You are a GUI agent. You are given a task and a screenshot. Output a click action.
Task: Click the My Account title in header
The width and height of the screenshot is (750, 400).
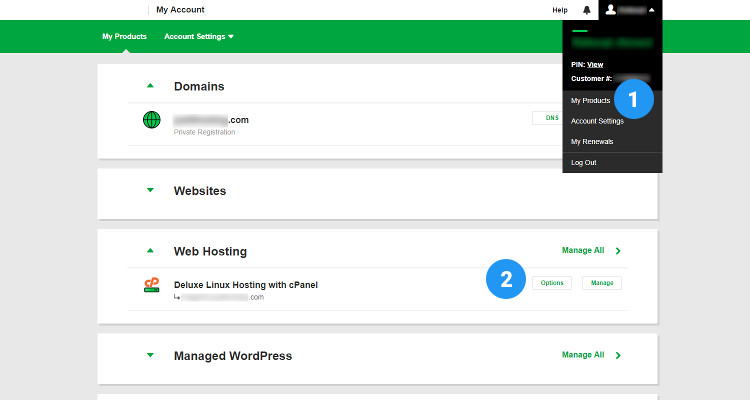pos(180,10)
